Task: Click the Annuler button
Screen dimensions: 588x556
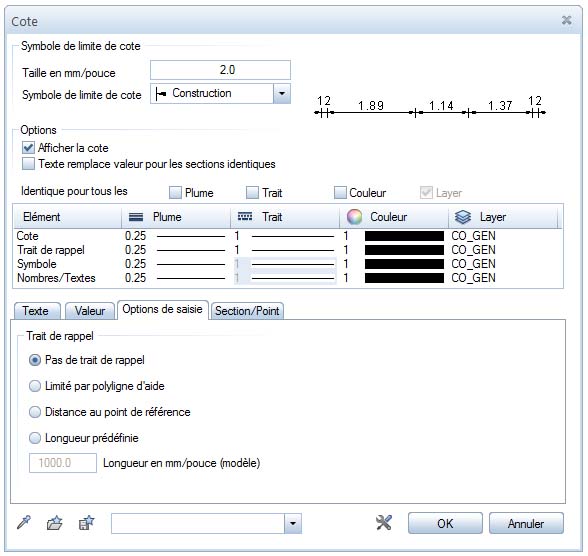Action: [x=526, y=523]
